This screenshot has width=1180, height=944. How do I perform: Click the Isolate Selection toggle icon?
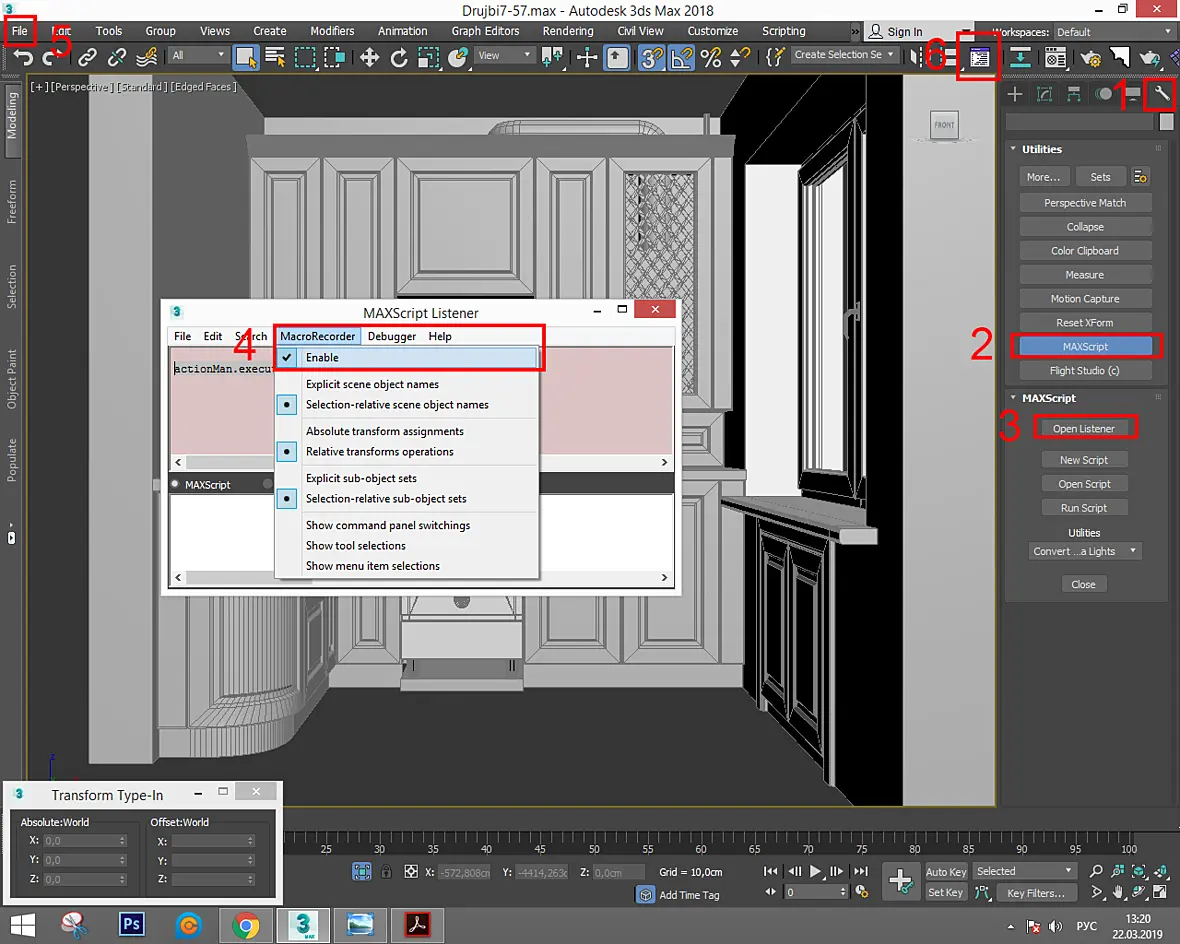[x=361, y=872]
